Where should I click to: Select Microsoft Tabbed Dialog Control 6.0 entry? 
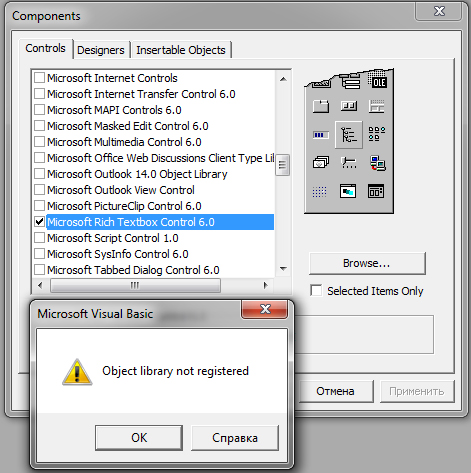[x=133, y=270]
